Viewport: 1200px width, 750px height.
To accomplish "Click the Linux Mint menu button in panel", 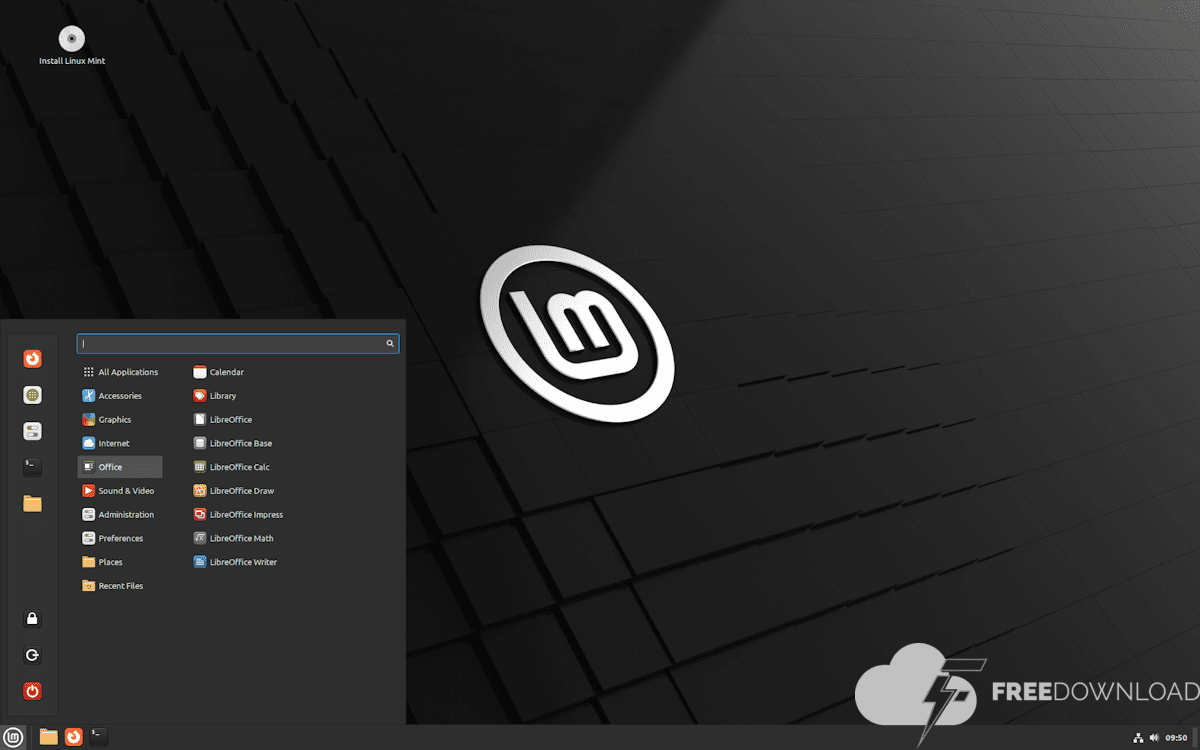I will point(14,737).
